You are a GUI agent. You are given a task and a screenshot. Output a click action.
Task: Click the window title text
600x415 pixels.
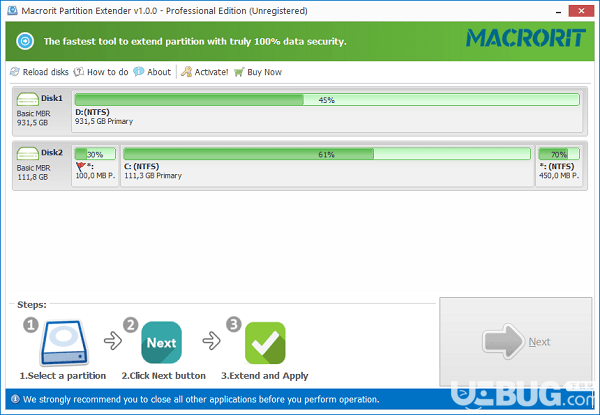click(x=165, y=11)
